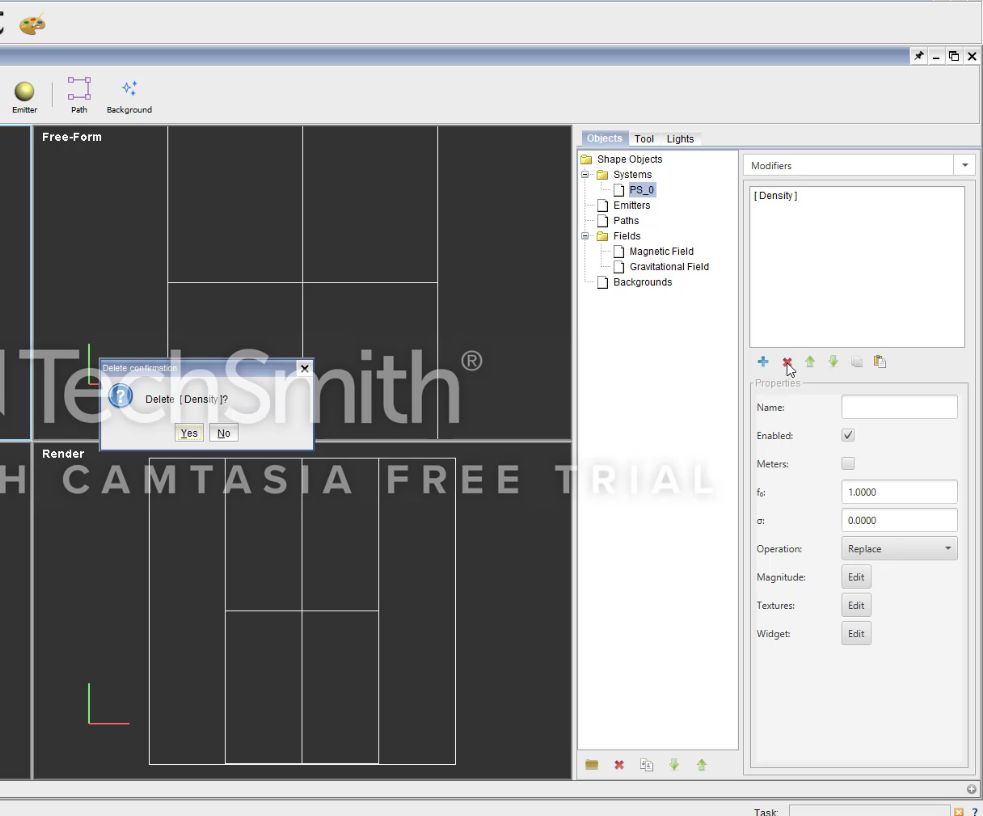Select the Systems folder label
Screen dimensions: 983x816
(633, 174)
